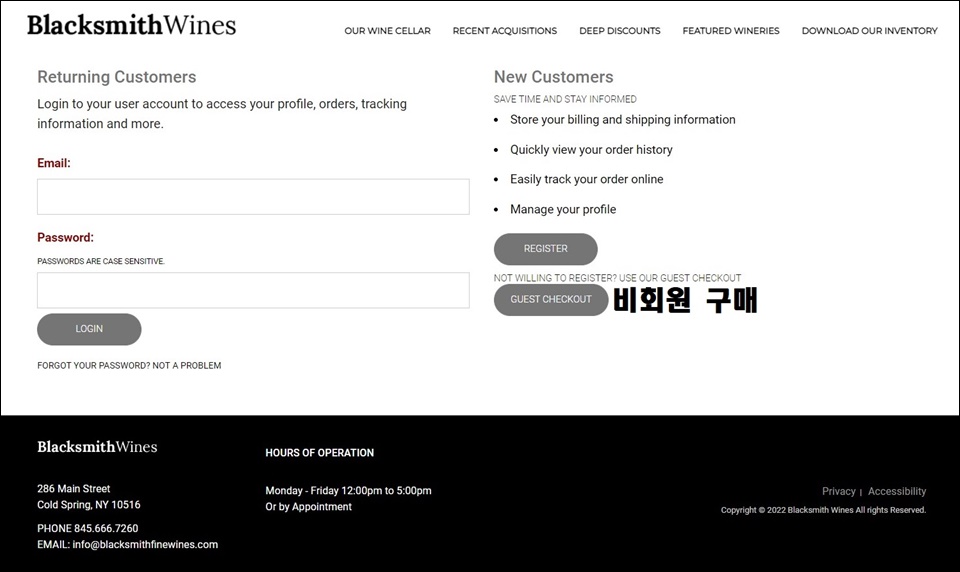Click the copyright 2022 notice

823,510
